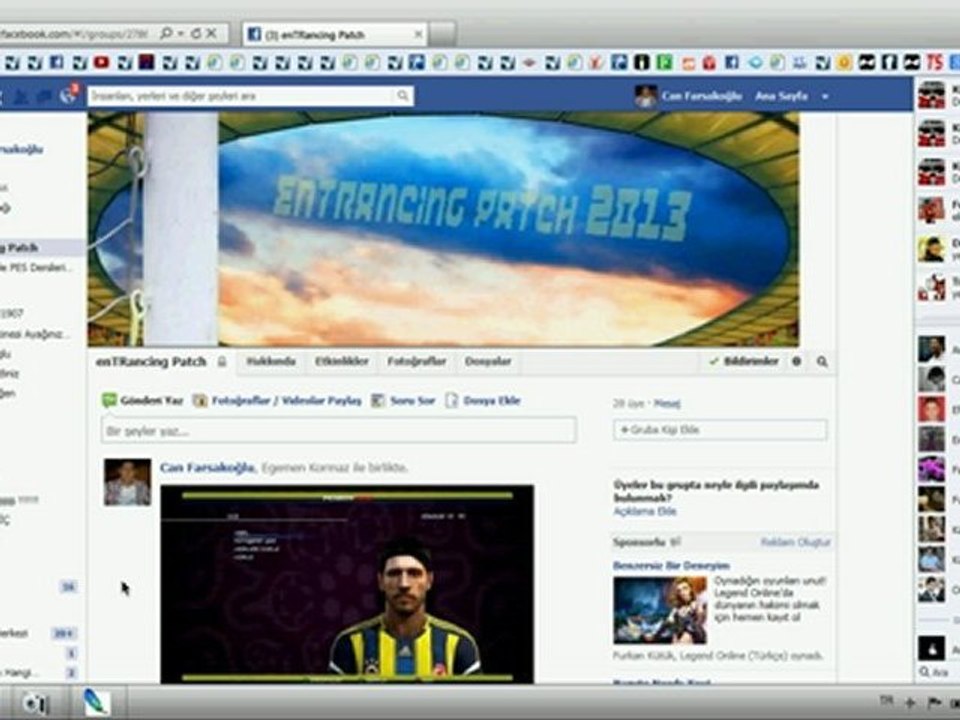Open the red TS bookmark icon

(x=934, y=62)
